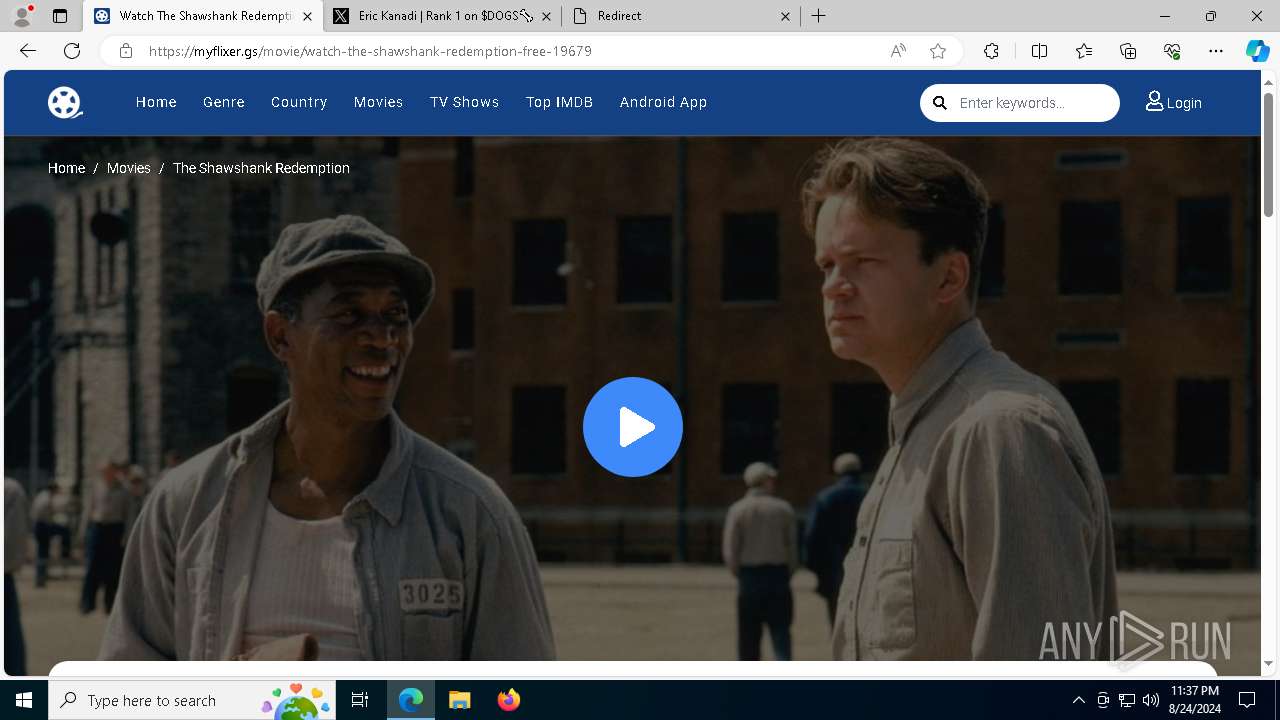Click the scrollbar down arrow
1280x720 pixels.
(x=1269, y=664)
